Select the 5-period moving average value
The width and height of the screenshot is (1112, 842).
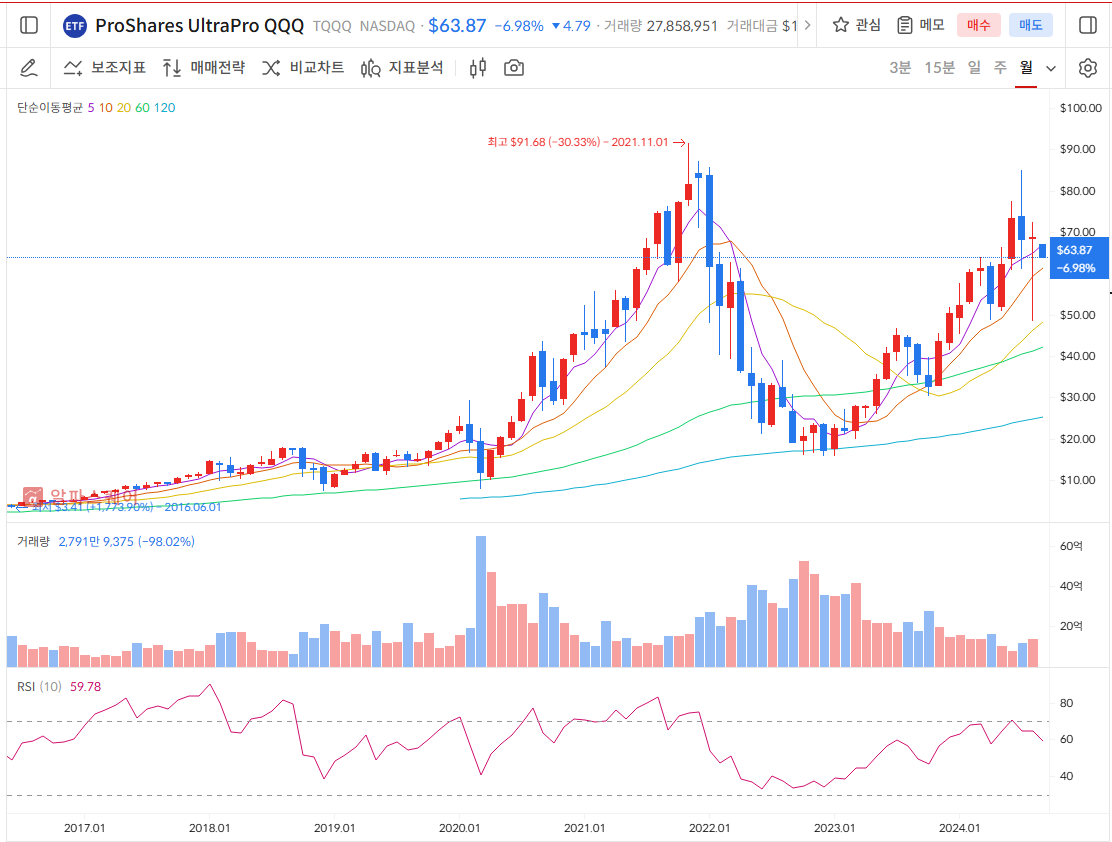tap(91, 108)
